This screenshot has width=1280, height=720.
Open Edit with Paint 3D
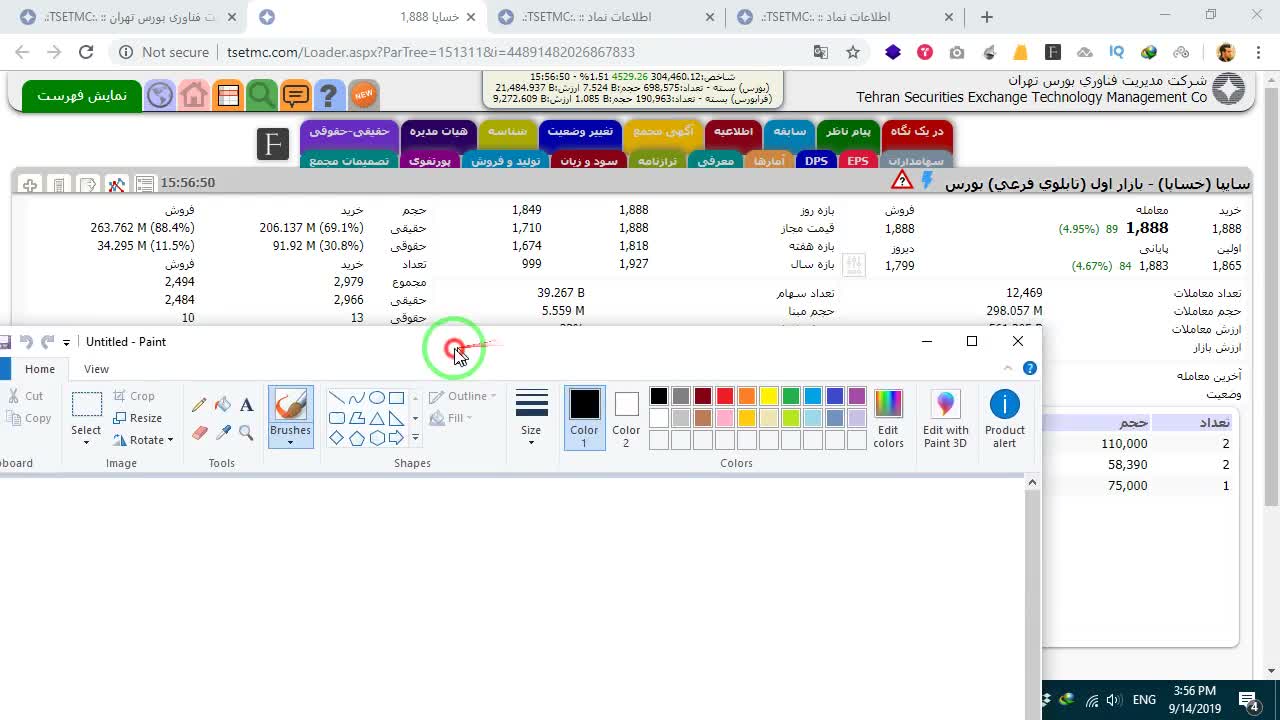(x=945, y=419)
